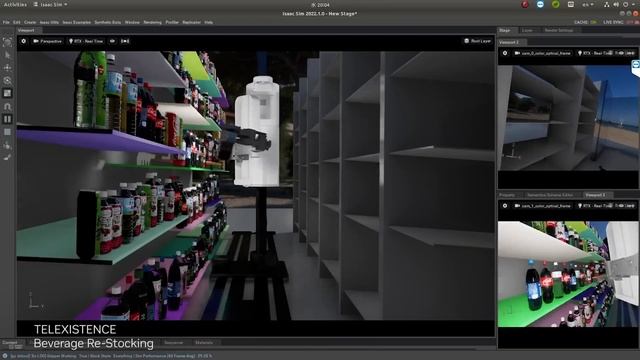Screen dimensions: 640x360
Task: Click the calendar-style tray icon in the top bar
Action: coord(571,4)
